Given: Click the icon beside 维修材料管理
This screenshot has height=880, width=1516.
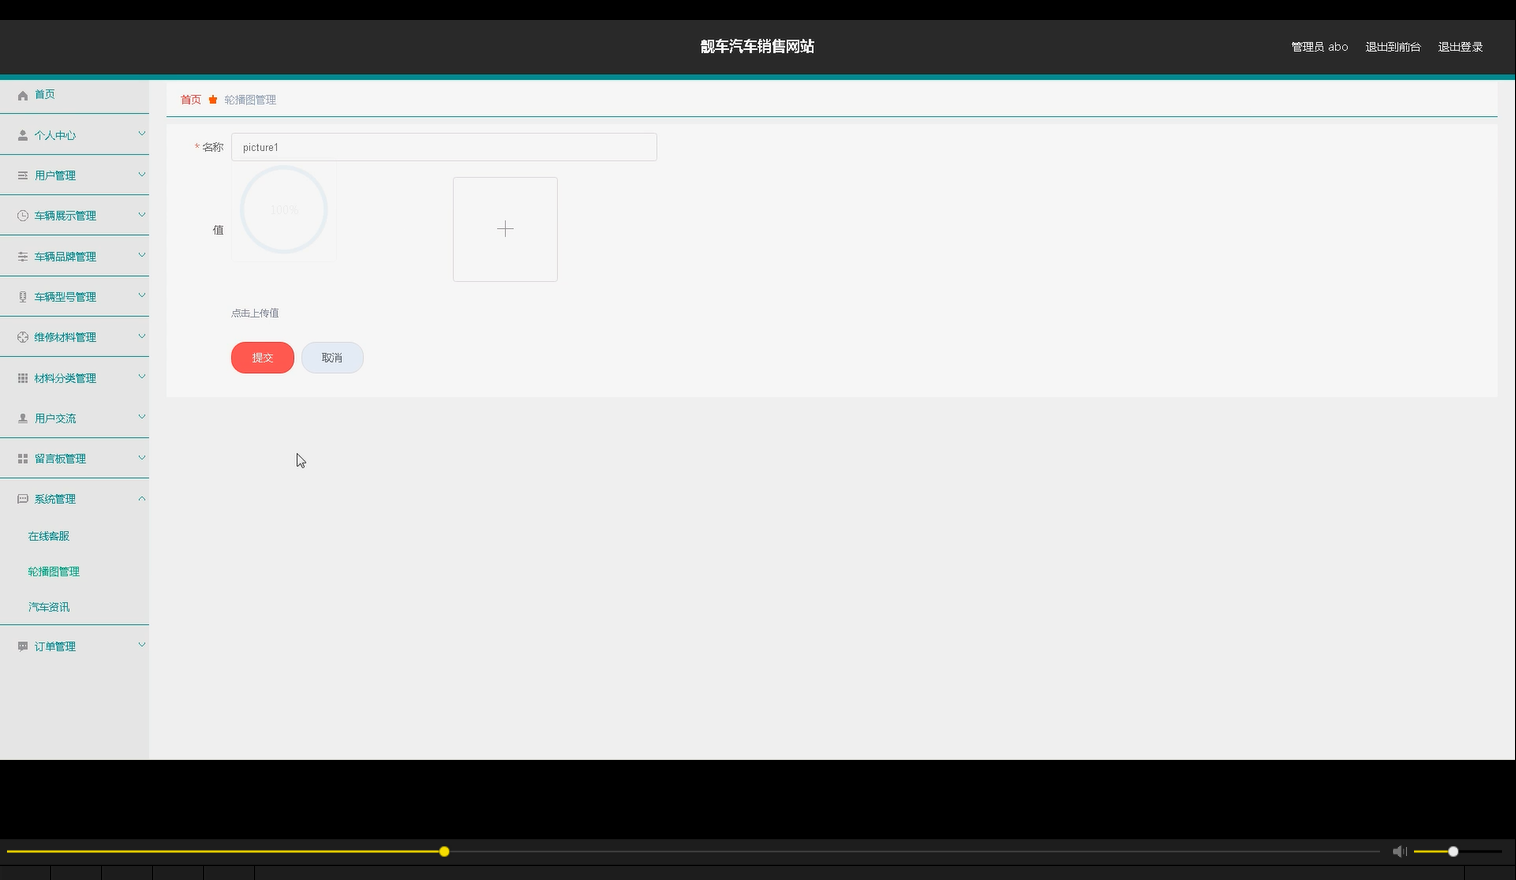Looking at the screenshot, I should [x=23, y=338].
